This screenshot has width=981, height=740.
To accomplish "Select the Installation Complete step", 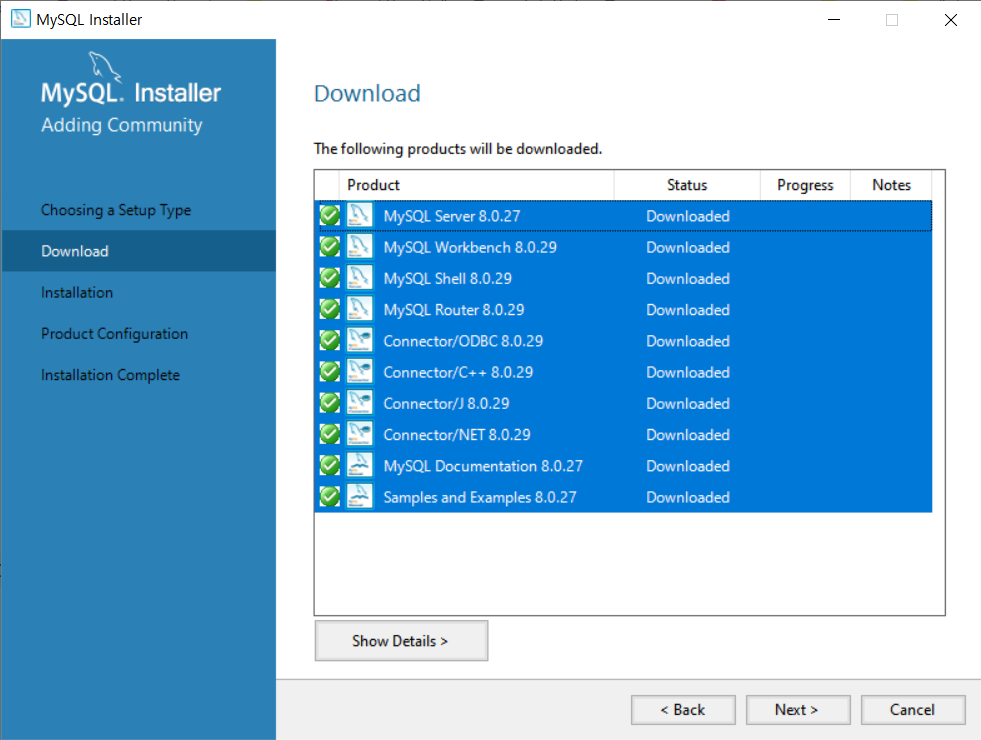I will (111, 375).
